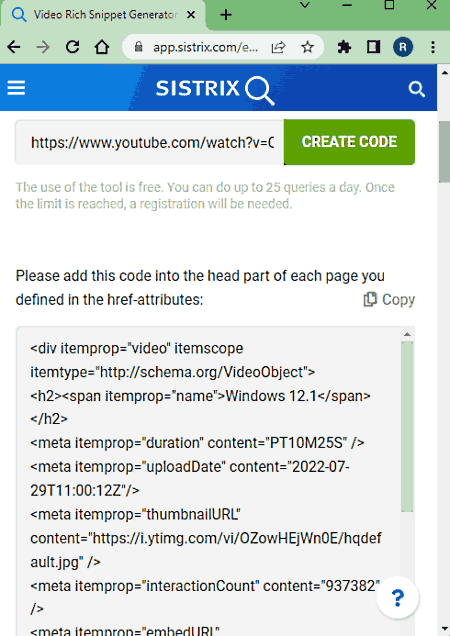
Task: Click the CREATE CODE button
Action: click(x=349, y=142)
